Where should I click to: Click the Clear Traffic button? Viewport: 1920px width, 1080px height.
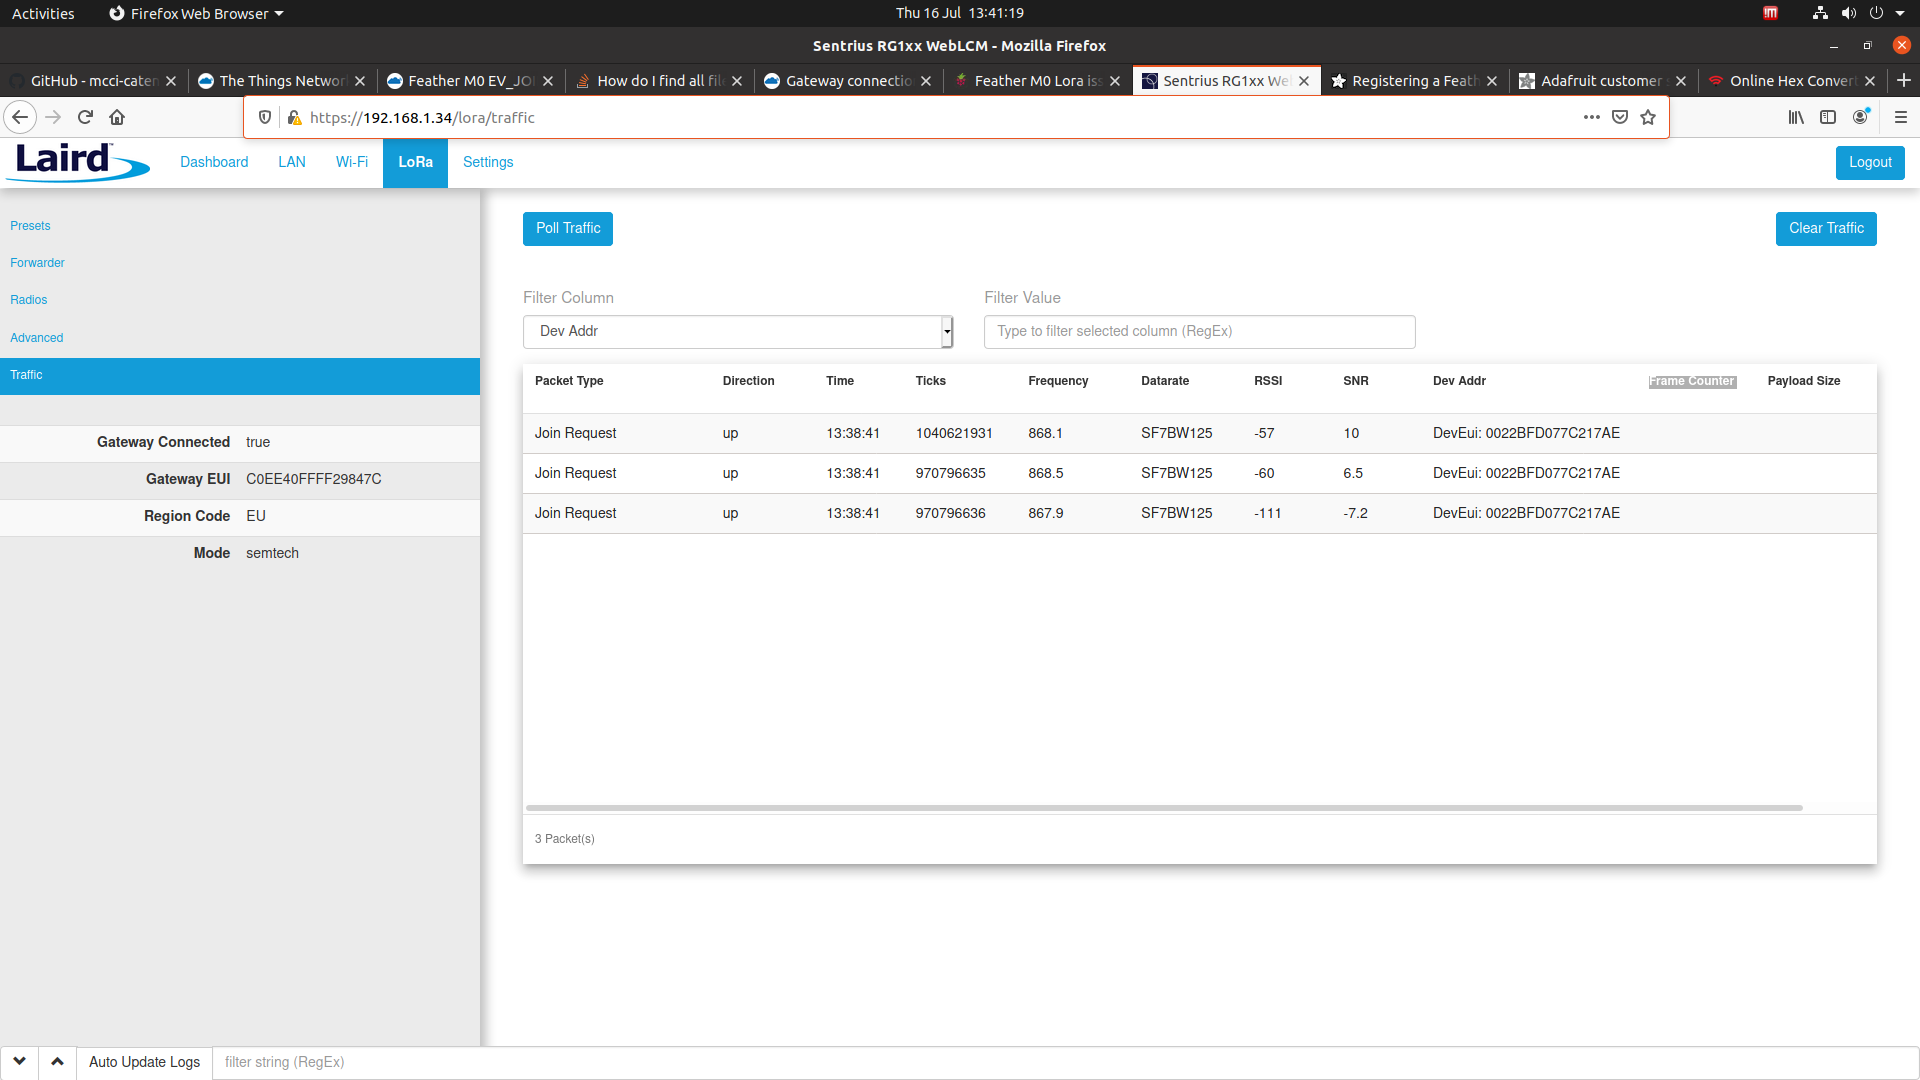coord(1826,228)
